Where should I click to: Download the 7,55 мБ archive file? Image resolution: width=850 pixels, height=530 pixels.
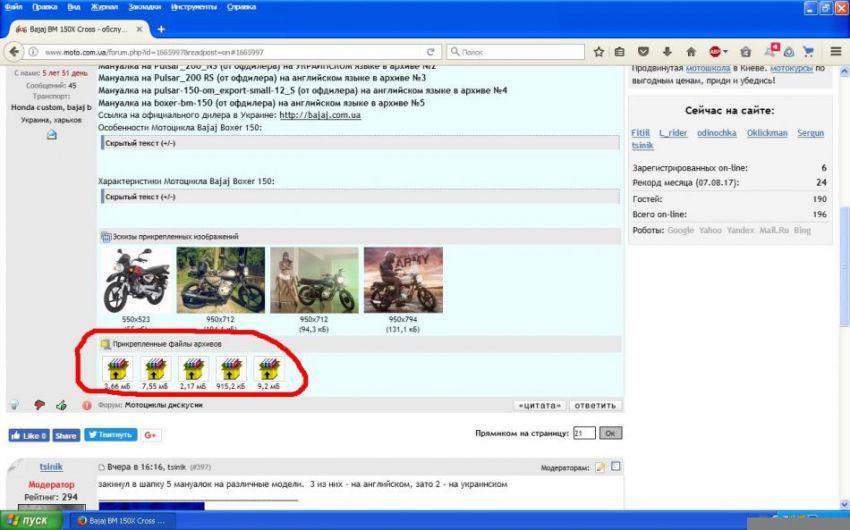pos(155,370)
